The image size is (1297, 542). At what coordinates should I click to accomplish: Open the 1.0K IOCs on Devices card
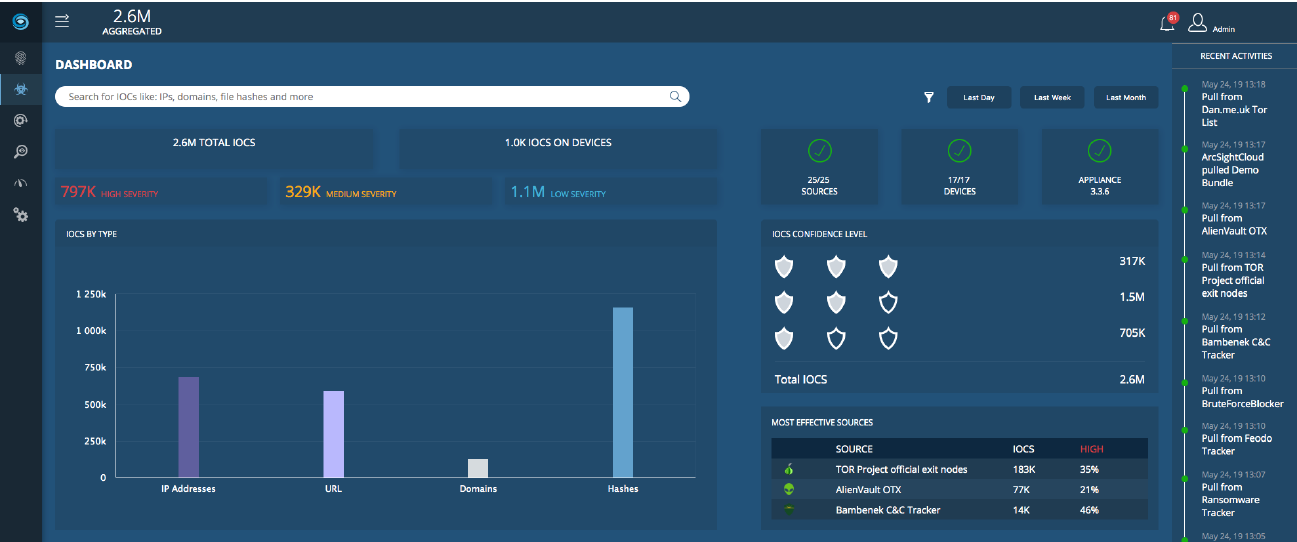558,149
